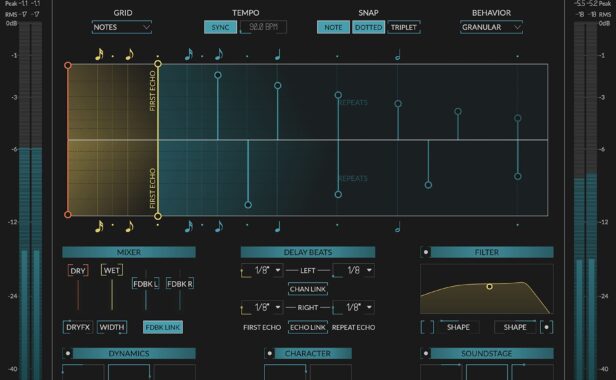
Task: Open the RIGHT first echo delay dropdown
Action: point(262,307)
